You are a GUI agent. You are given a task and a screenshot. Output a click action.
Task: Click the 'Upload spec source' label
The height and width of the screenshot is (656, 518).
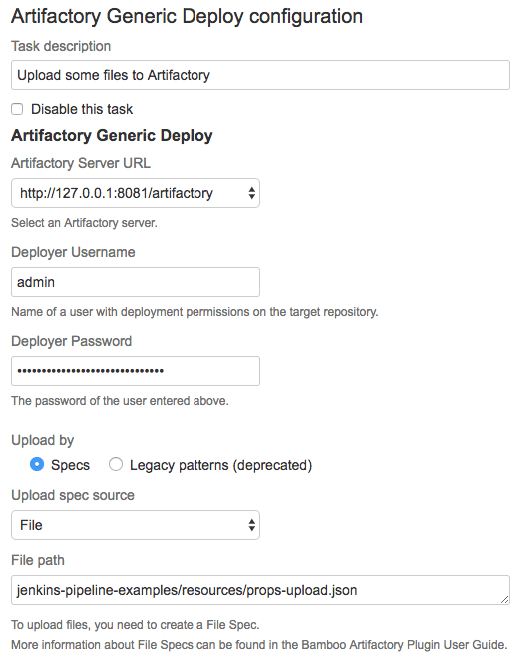click(x=73, y=495)
